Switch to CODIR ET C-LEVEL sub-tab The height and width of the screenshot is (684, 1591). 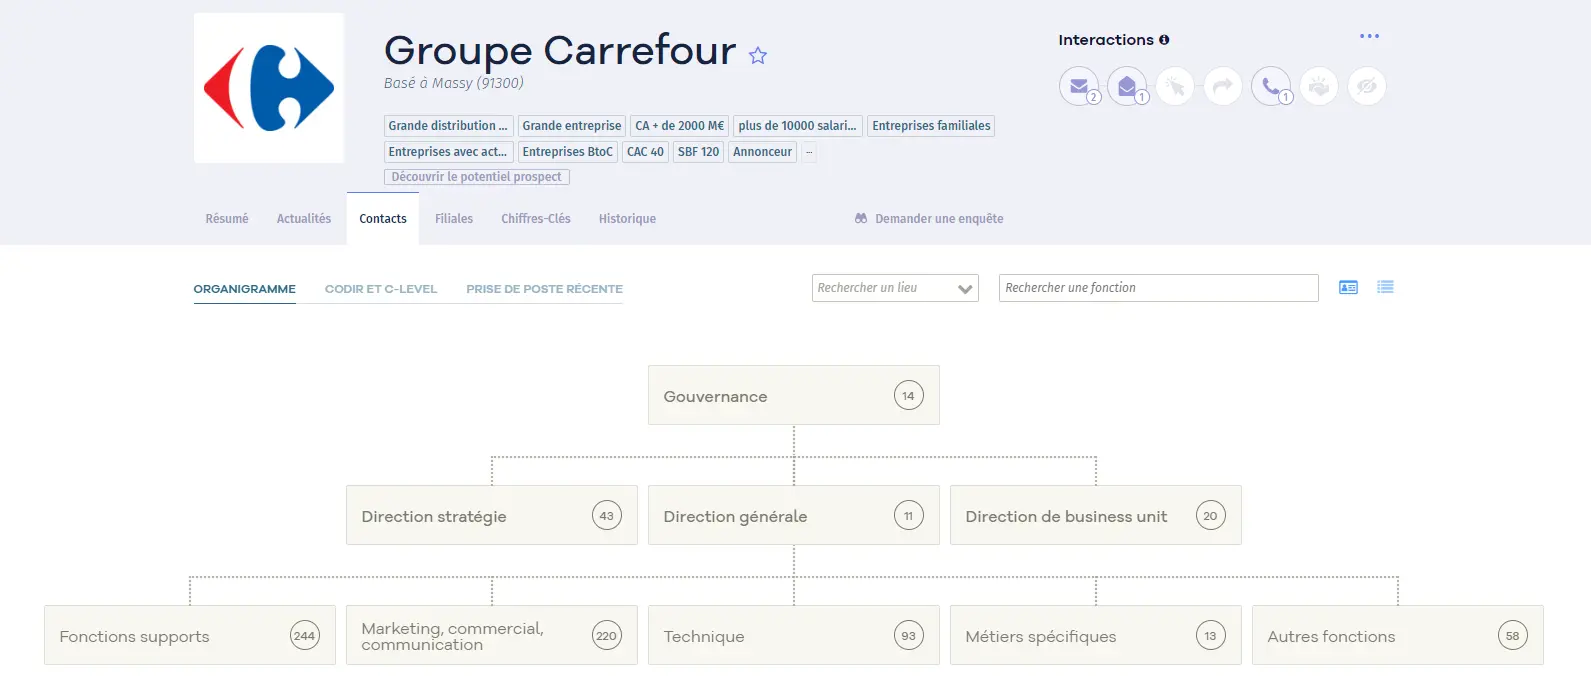click(381, 289)
